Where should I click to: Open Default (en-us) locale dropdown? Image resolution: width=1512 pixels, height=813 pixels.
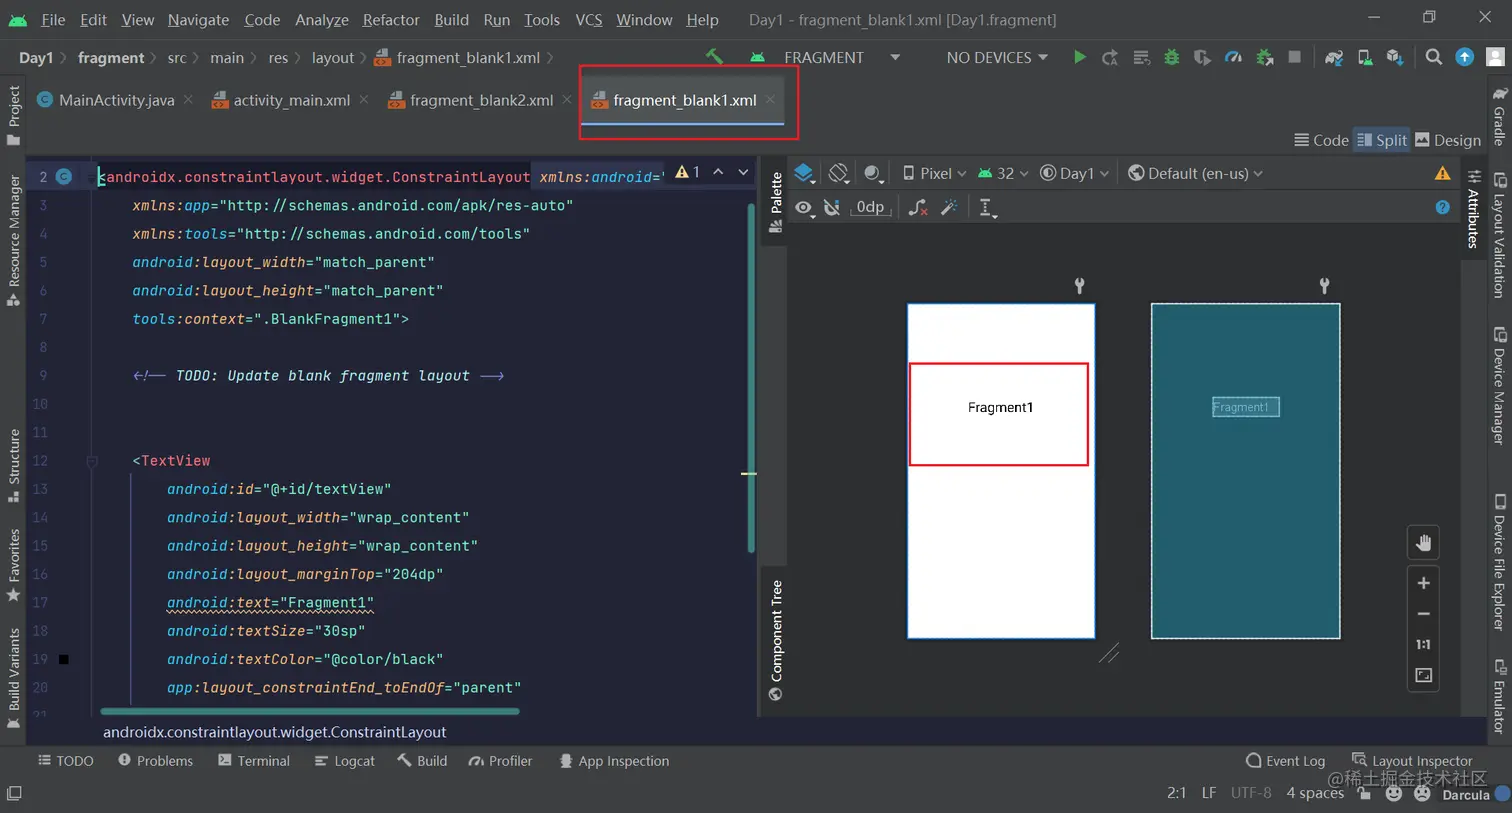tap(1195, 173)
